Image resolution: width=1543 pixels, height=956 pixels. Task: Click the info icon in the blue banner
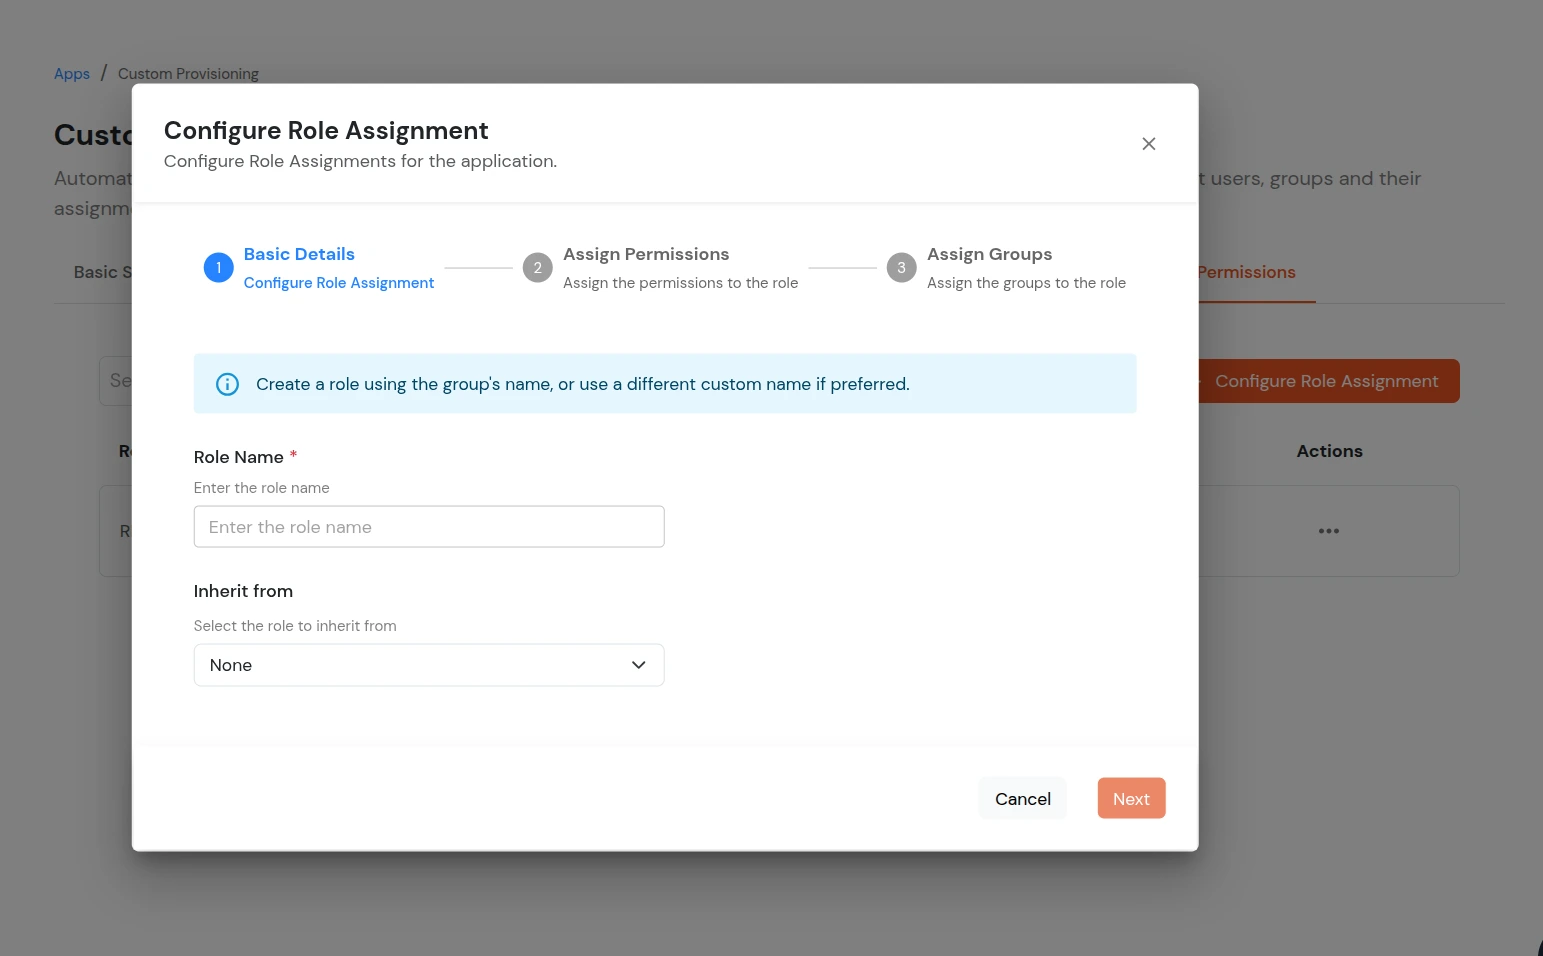(x=227, y=383)
